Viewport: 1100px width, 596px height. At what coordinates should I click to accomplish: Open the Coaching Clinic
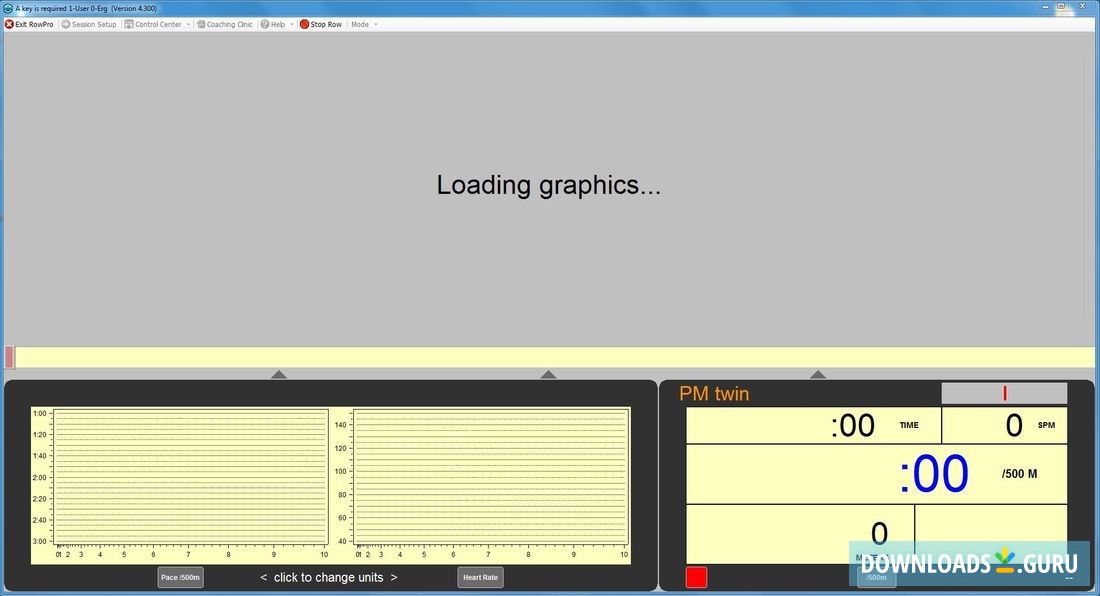[224, 24]
